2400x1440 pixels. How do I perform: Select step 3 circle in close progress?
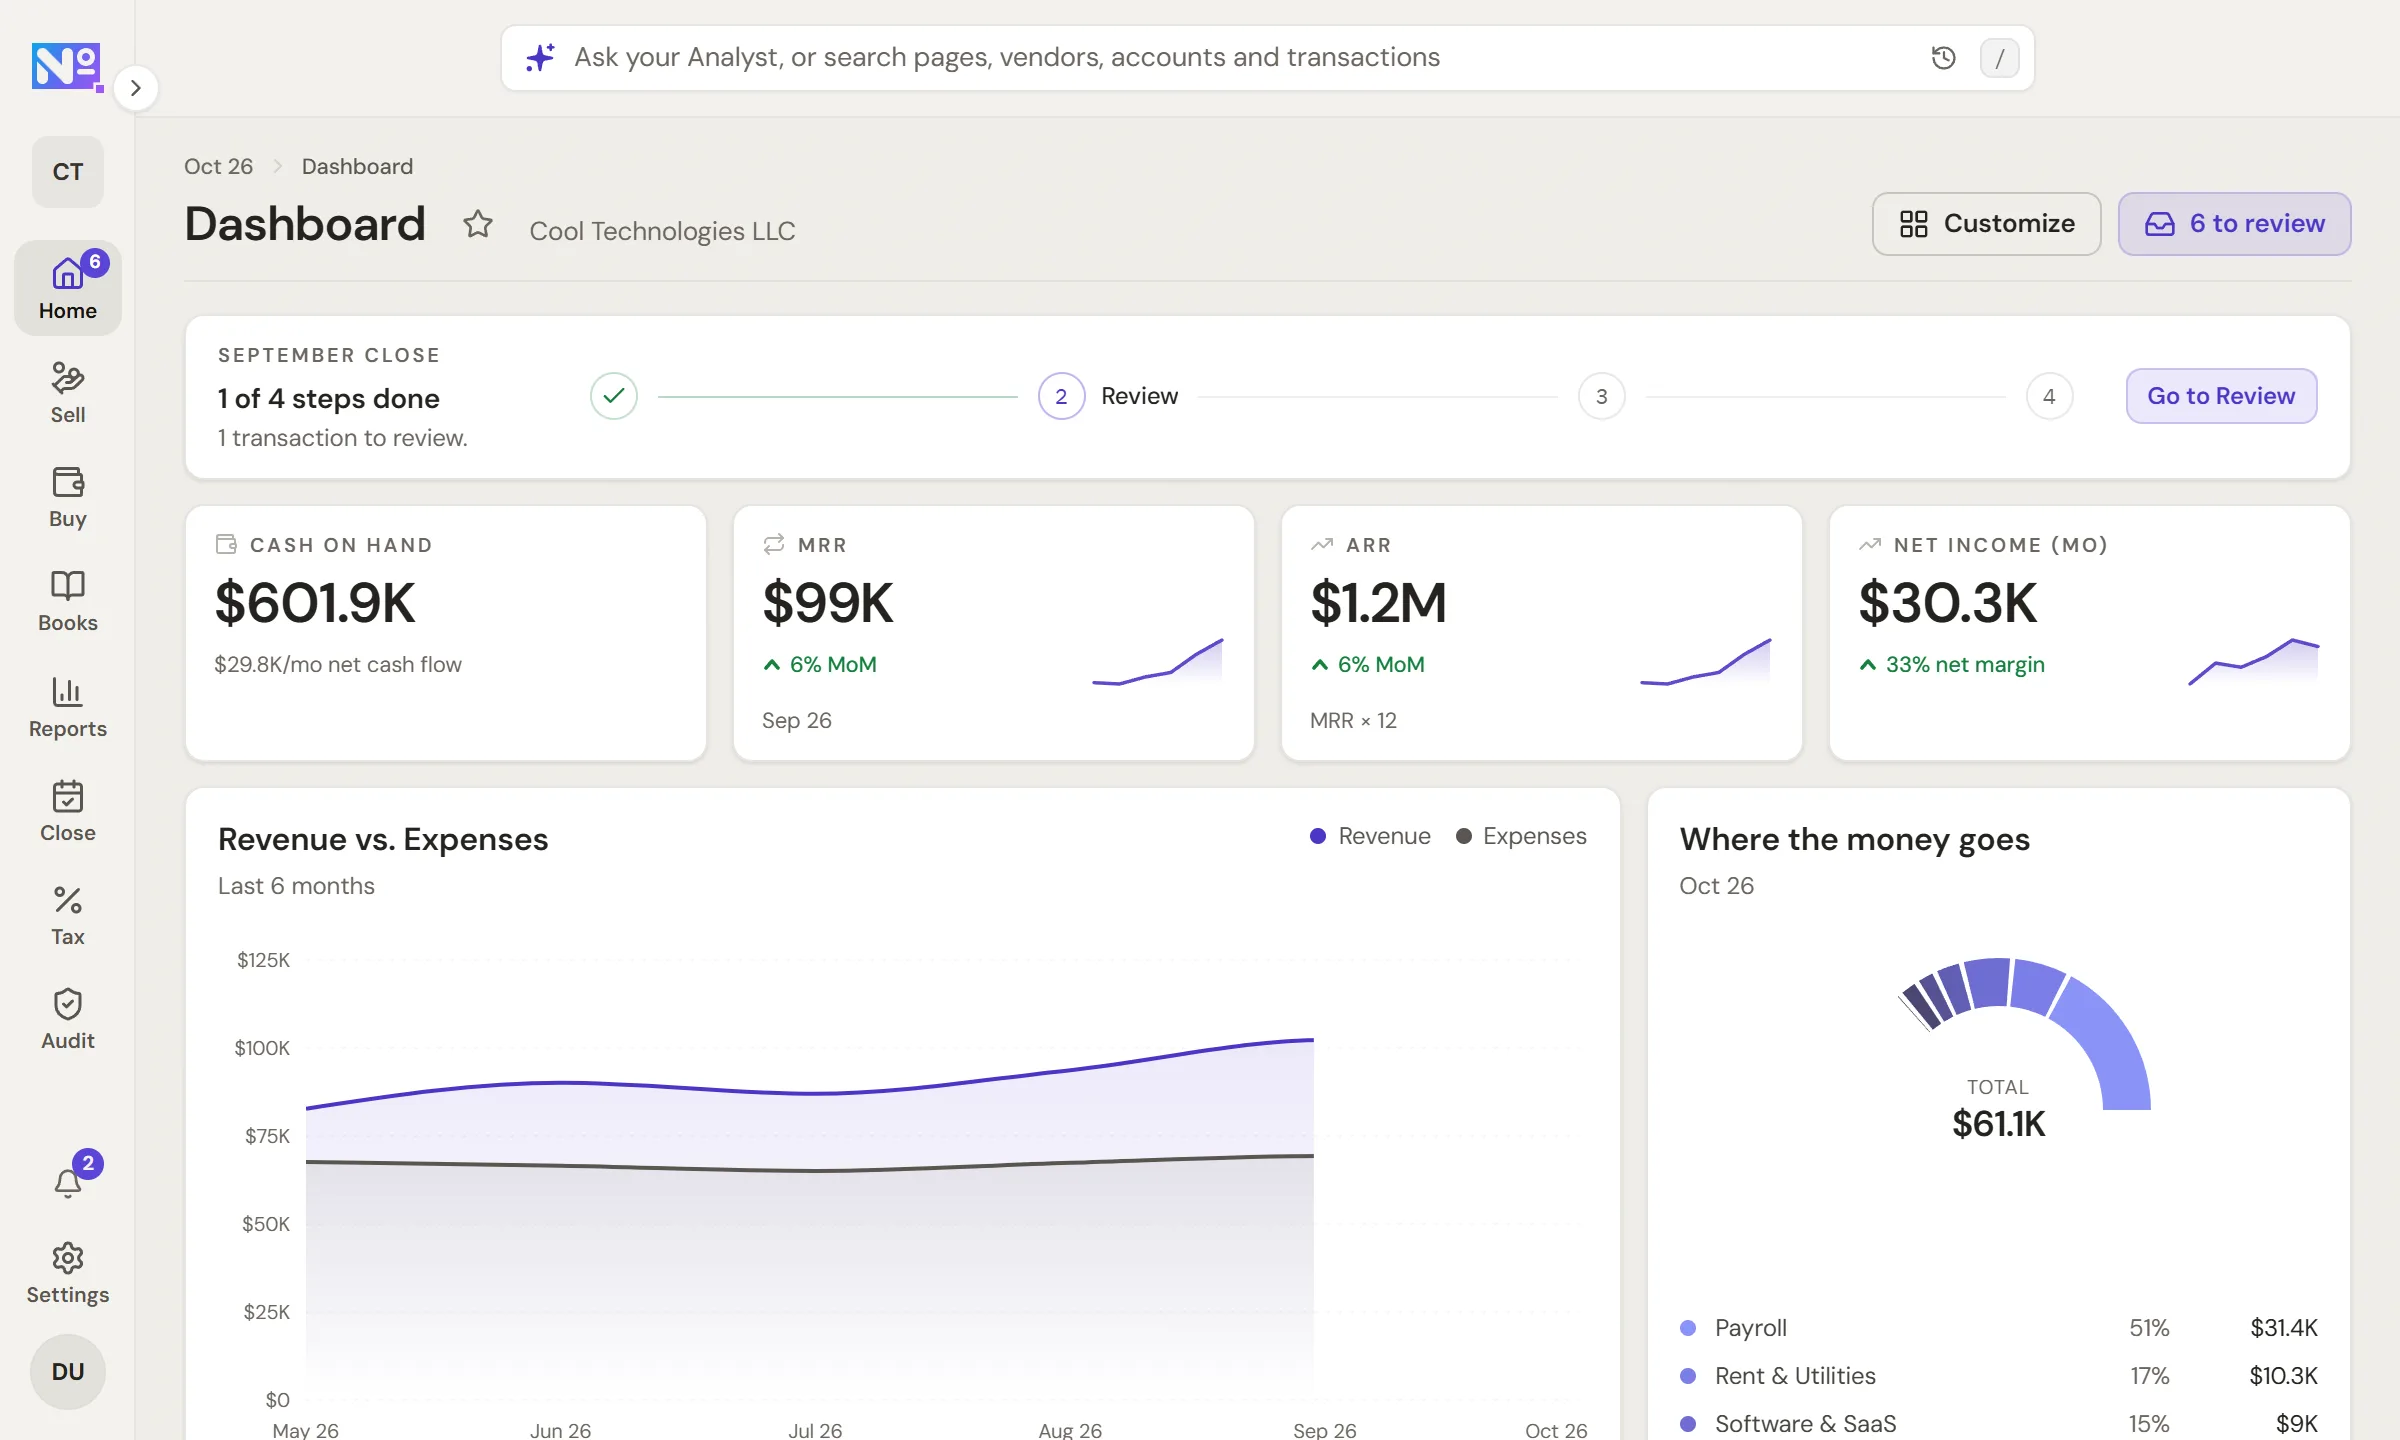click(1601, 396)
